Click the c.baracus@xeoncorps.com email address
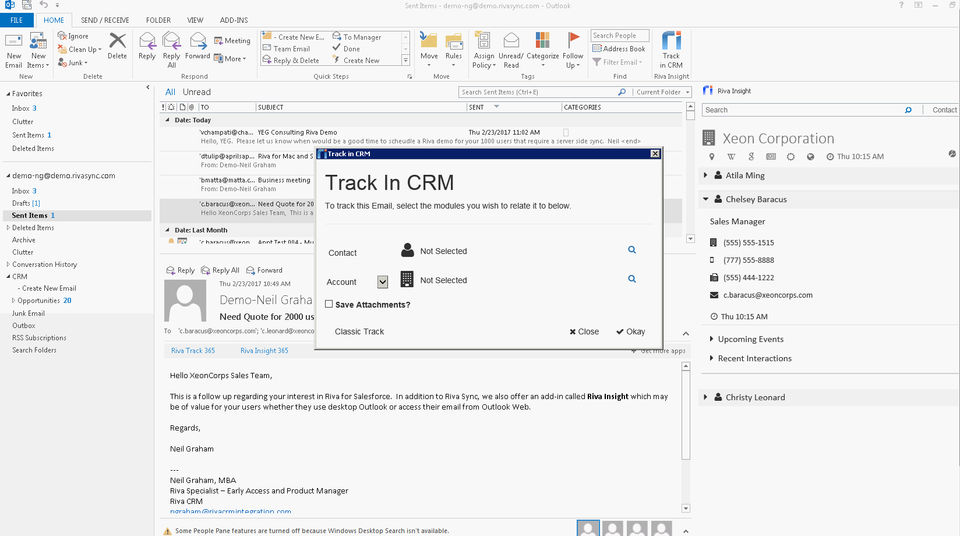 click(768, 295)
